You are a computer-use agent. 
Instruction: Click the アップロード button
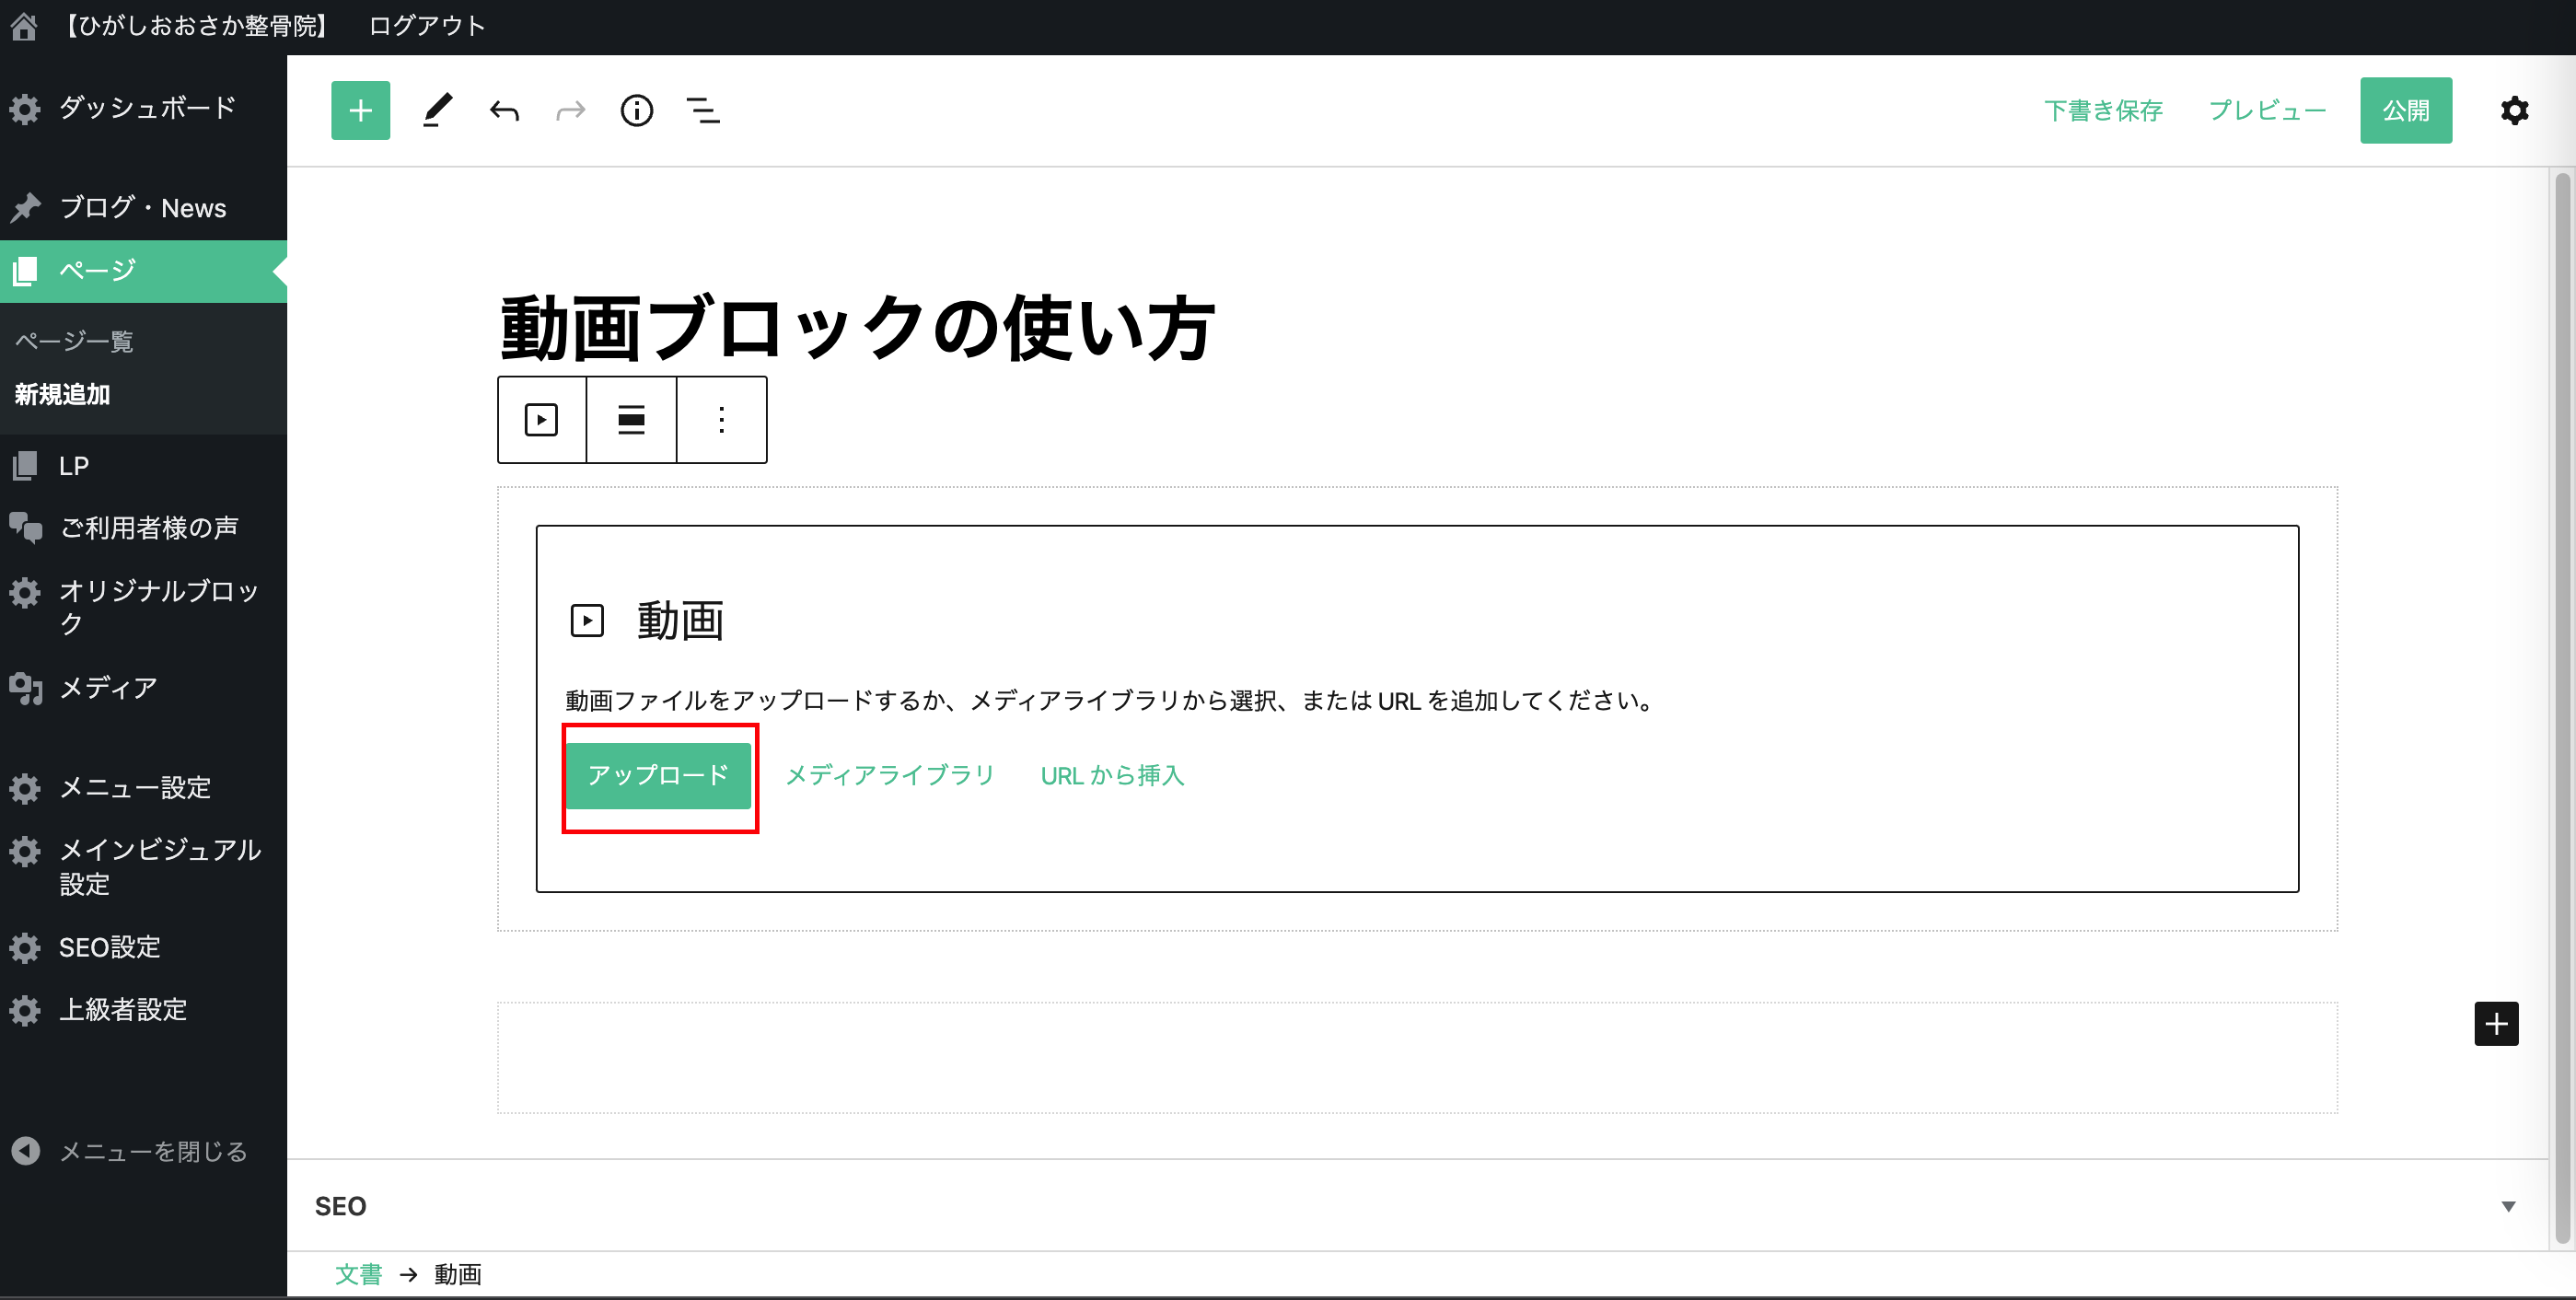pyautogui.click(x=658, y=775)
